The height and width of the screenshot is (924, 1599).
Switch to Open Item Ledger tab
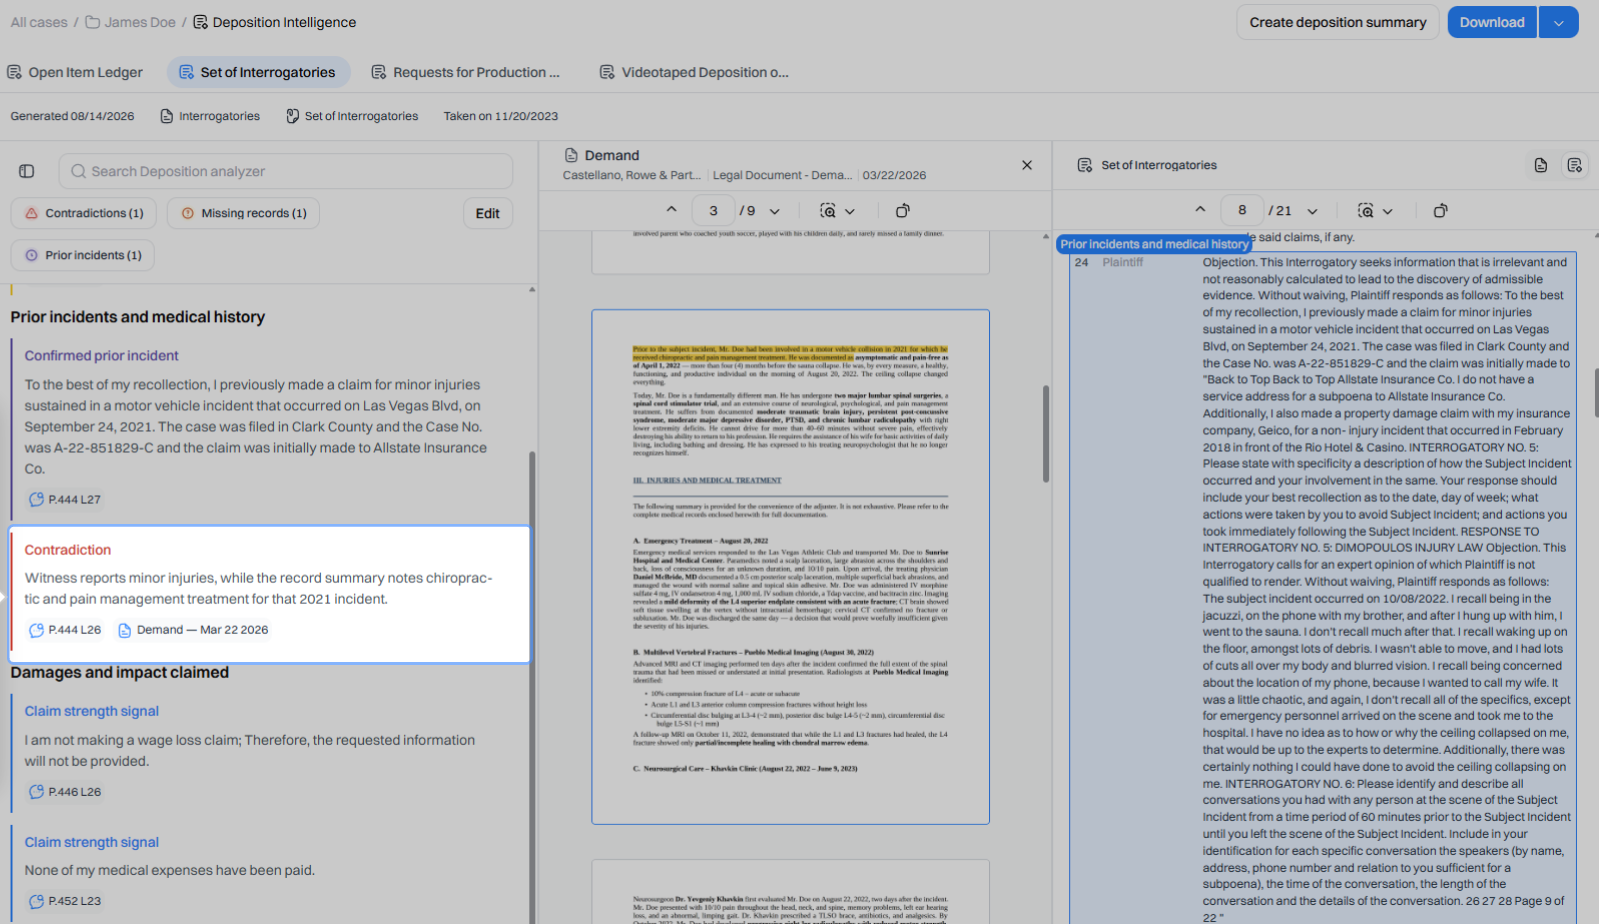pos(75,72)
